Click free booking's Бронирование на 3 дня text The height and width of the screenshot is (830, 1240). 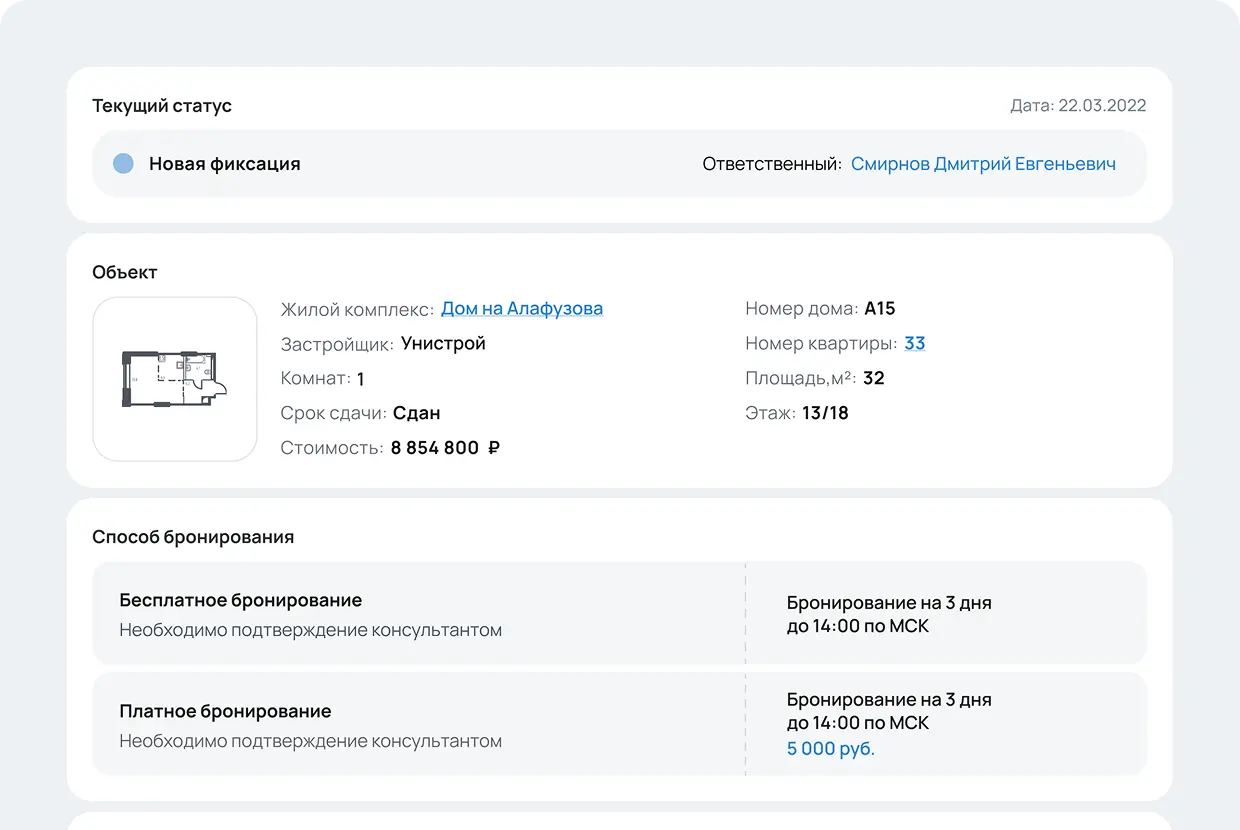[889, 603]
